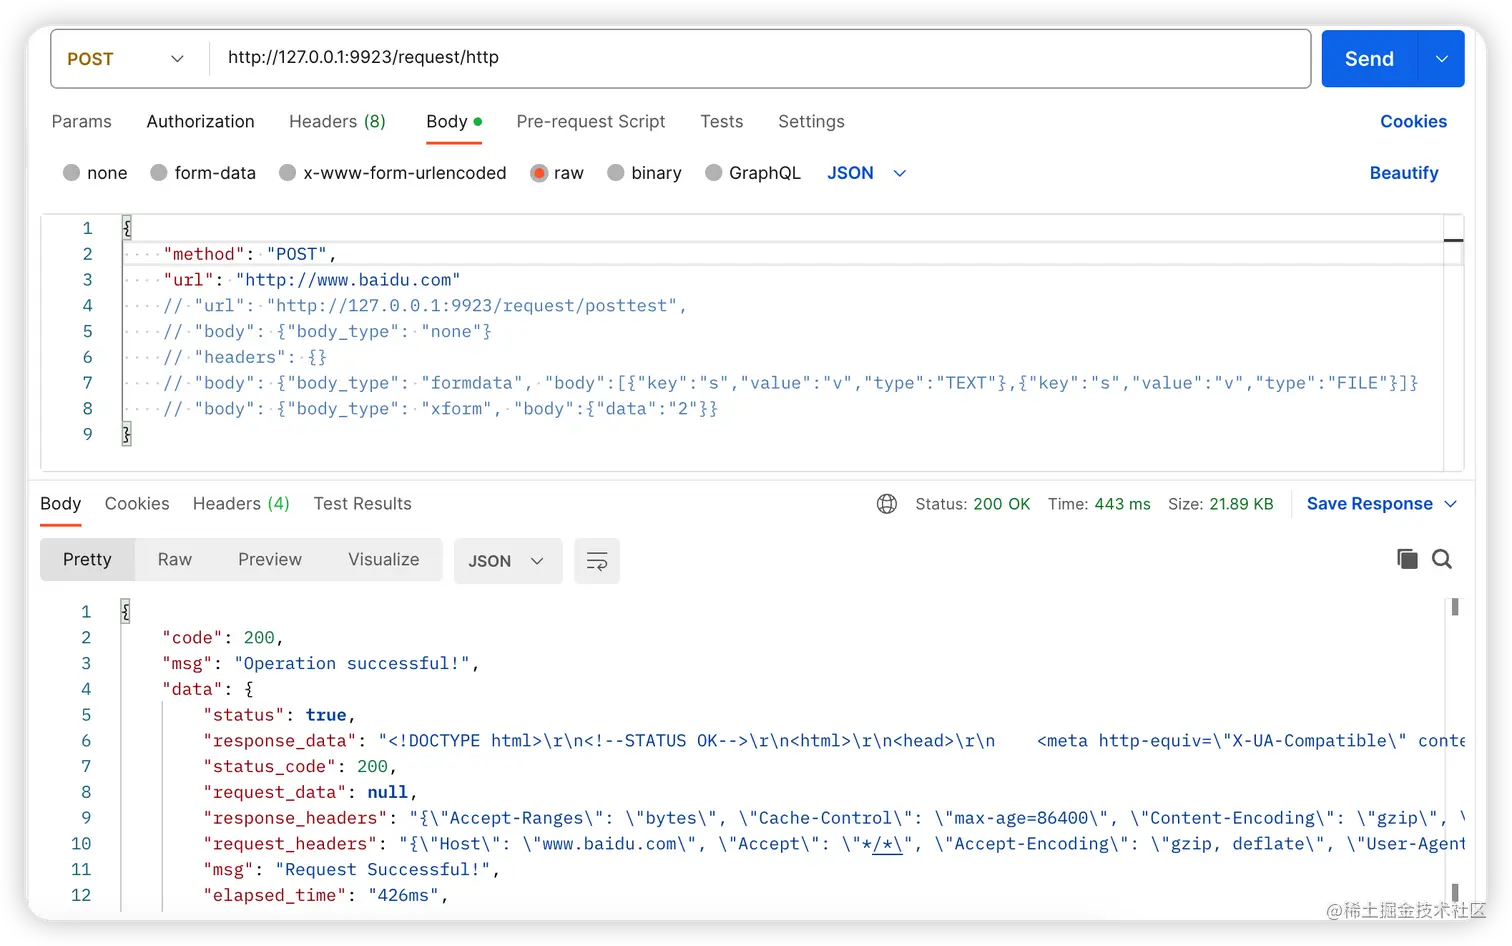Click the Beautify link
Image resolution: width=1512 pixels, height=946 pixels.
point(1403,173)
